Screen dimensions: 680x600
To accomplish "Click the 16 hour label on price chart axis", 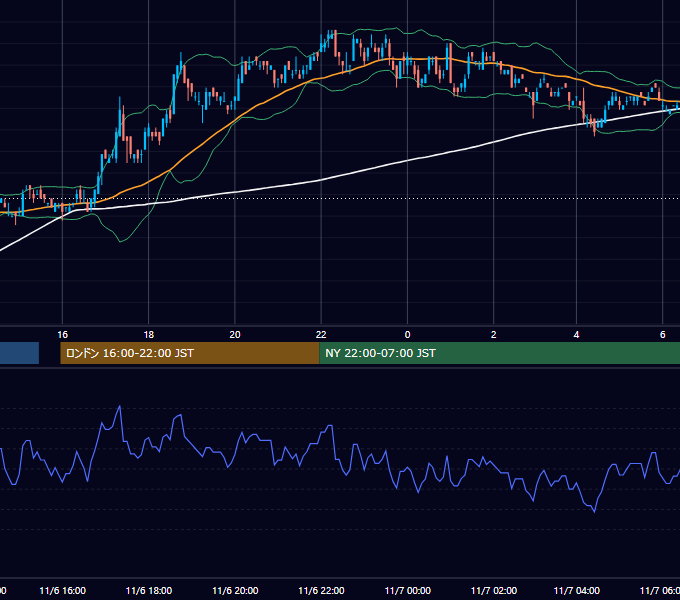I will point(62,335).
